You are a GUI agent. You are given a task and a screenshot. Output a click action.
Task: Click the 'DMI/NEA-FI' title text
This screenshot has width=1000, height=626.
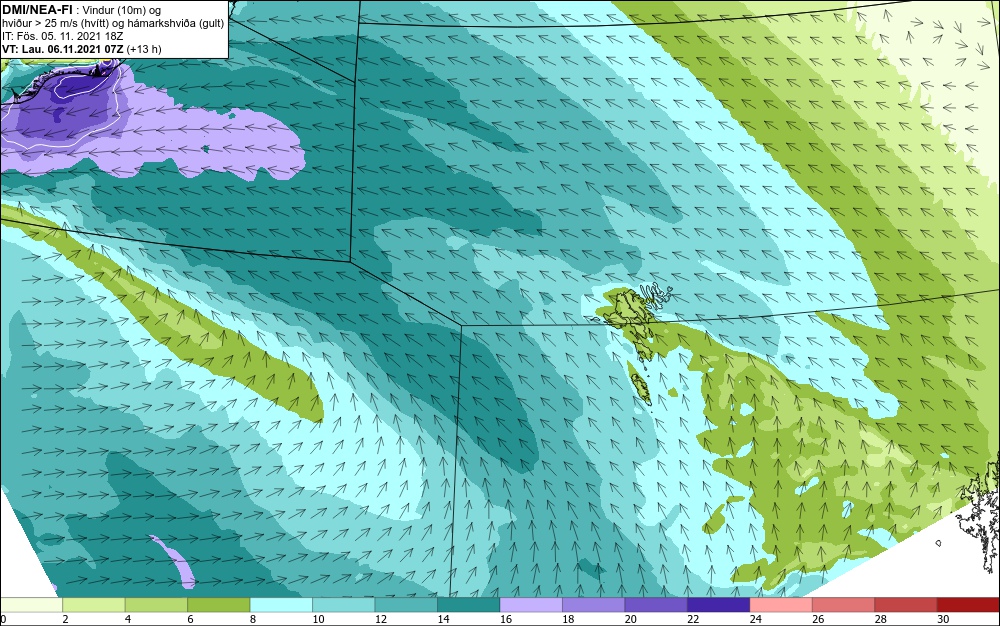(x=37, y=9)
